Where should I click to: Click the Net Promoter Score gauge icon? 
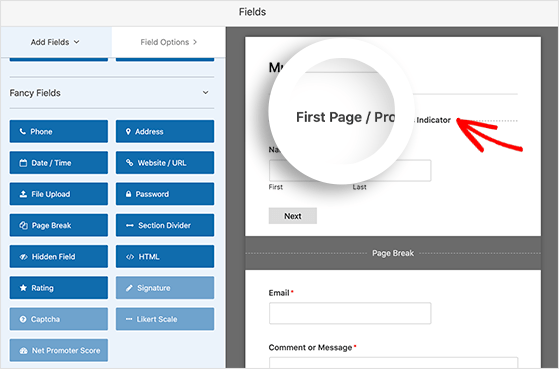coord(23,350)
